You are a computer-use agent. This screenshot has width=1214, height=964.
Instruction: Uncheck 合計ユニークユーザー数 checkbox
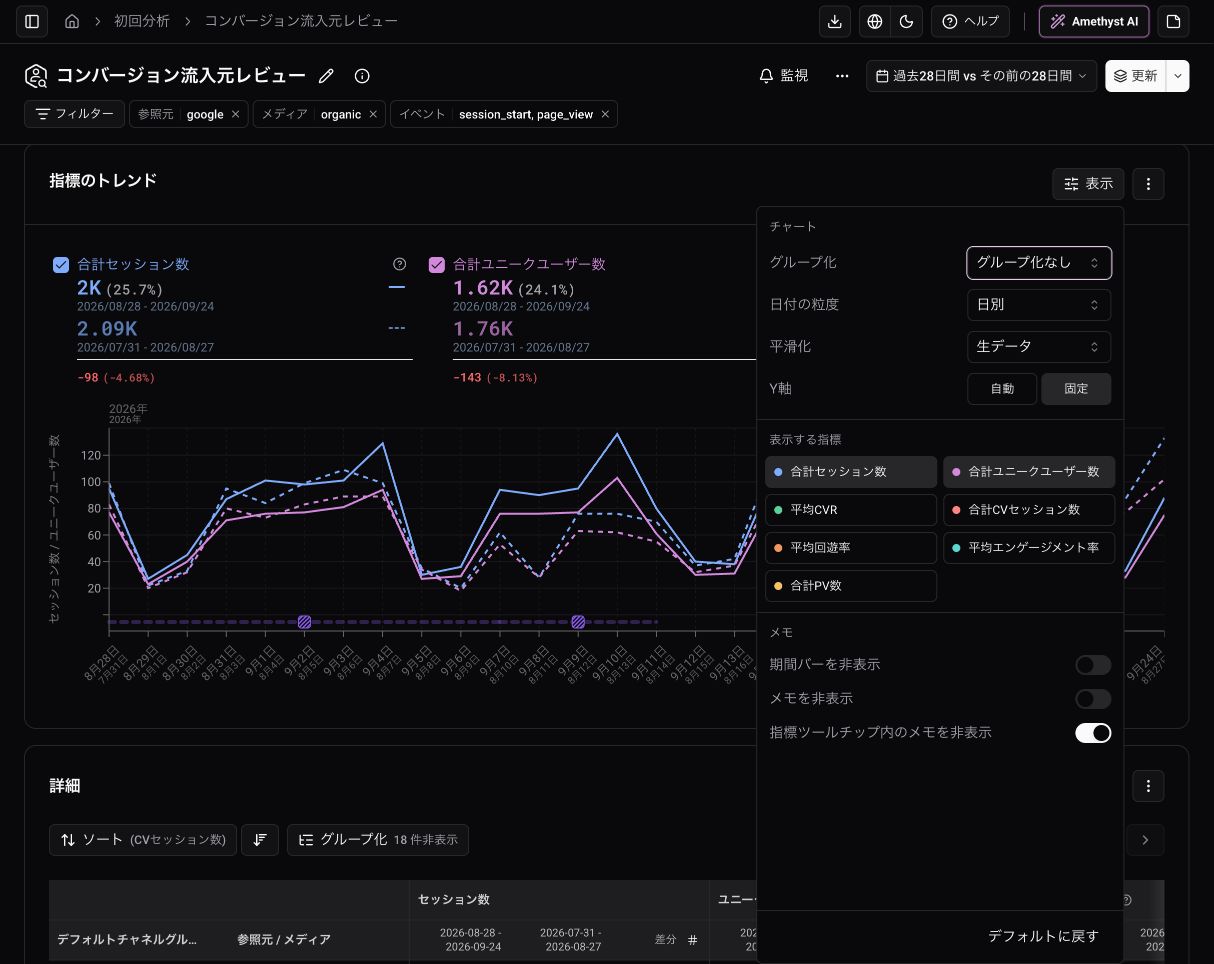(x=437, y=265)
